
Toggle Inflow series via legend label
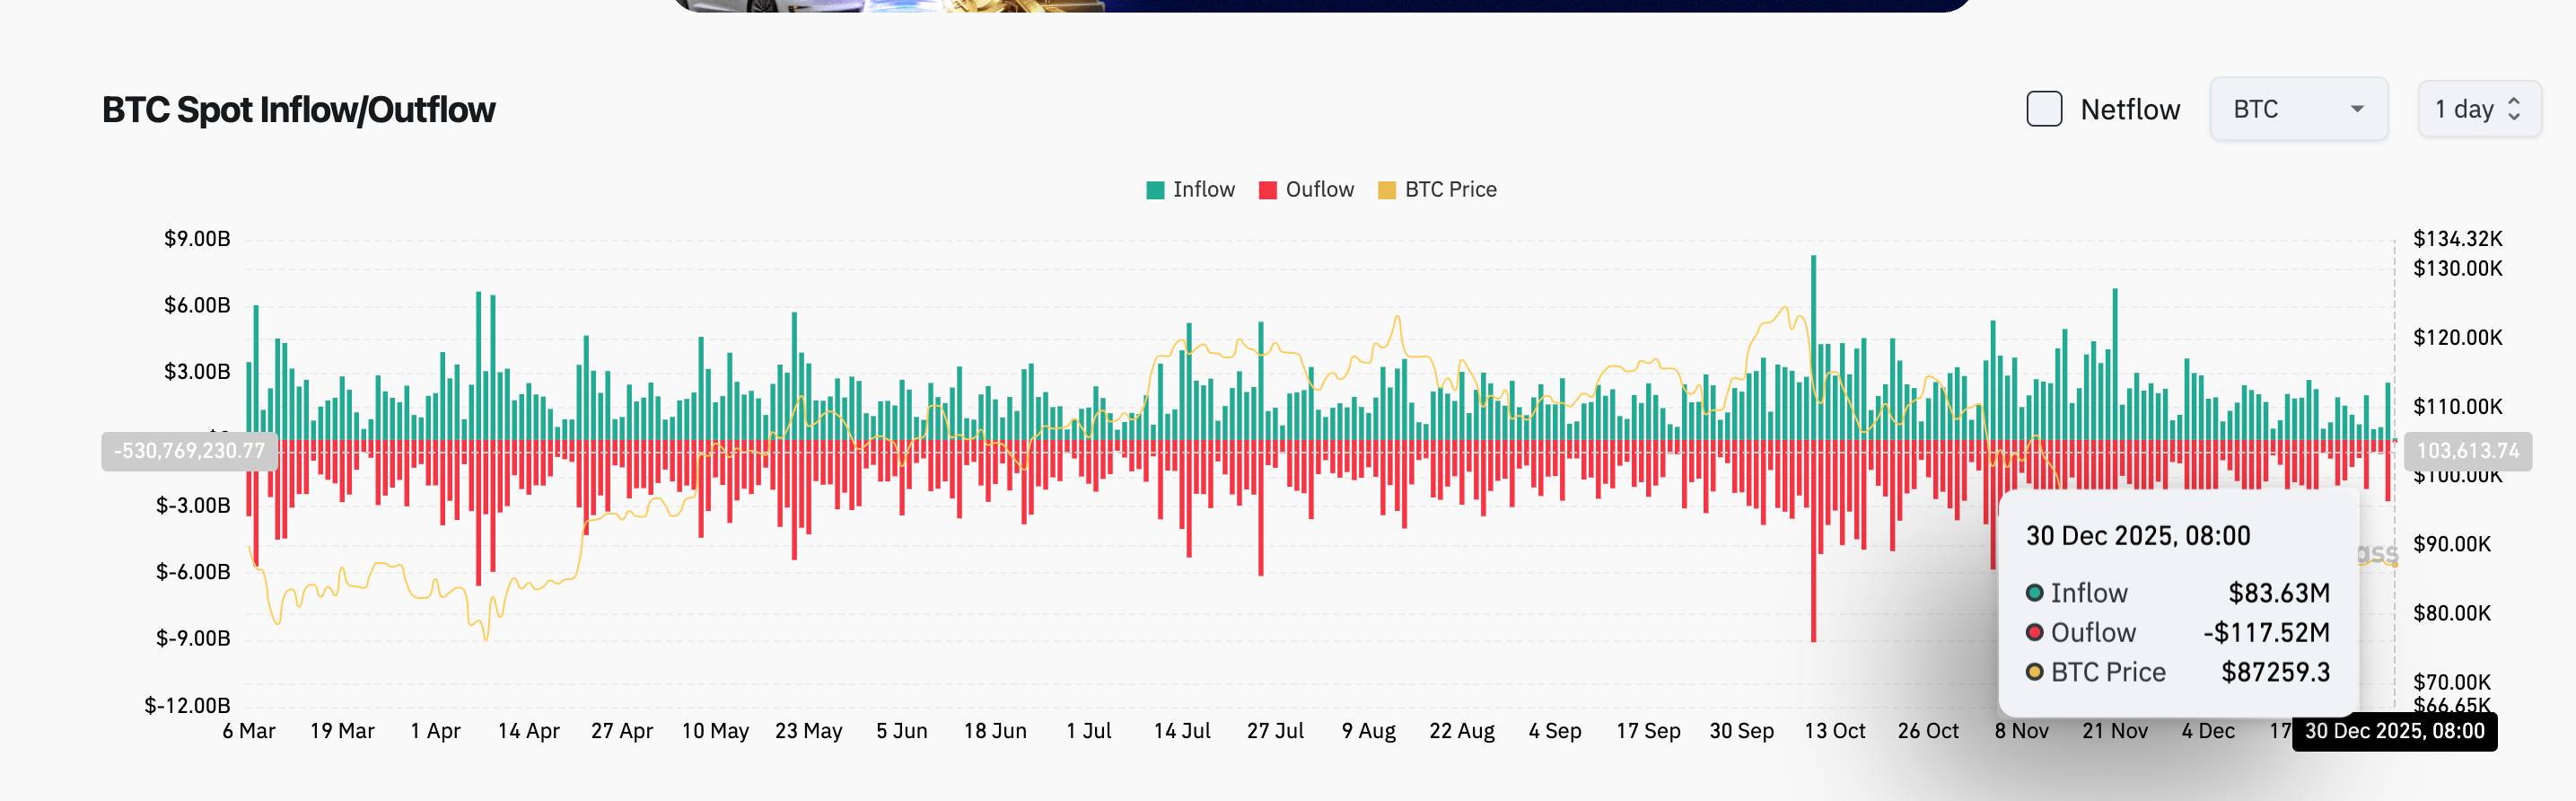coord(1203,190)
